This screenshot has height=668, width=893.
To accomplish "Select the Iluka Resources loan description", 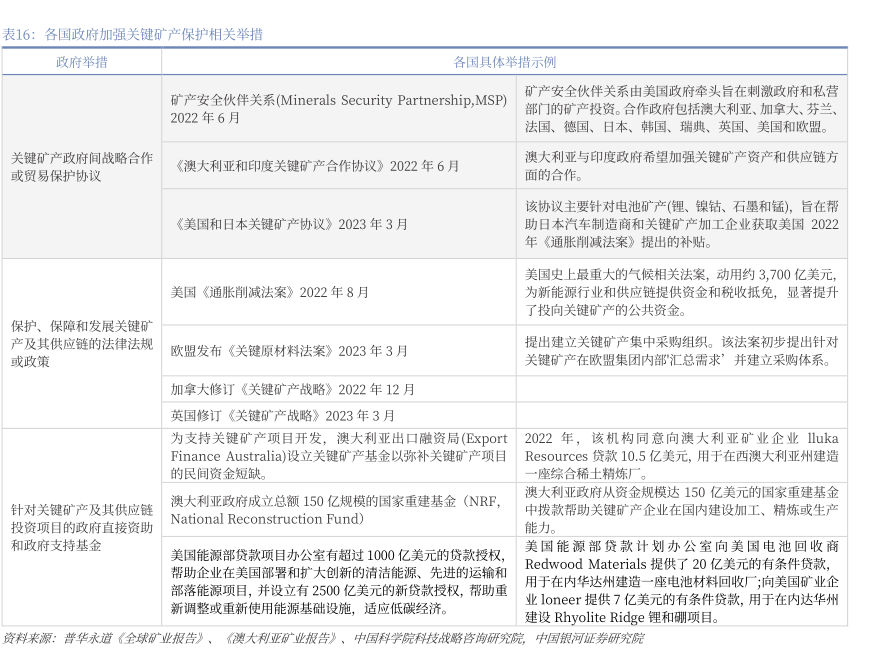I will [x=681, y=456].
